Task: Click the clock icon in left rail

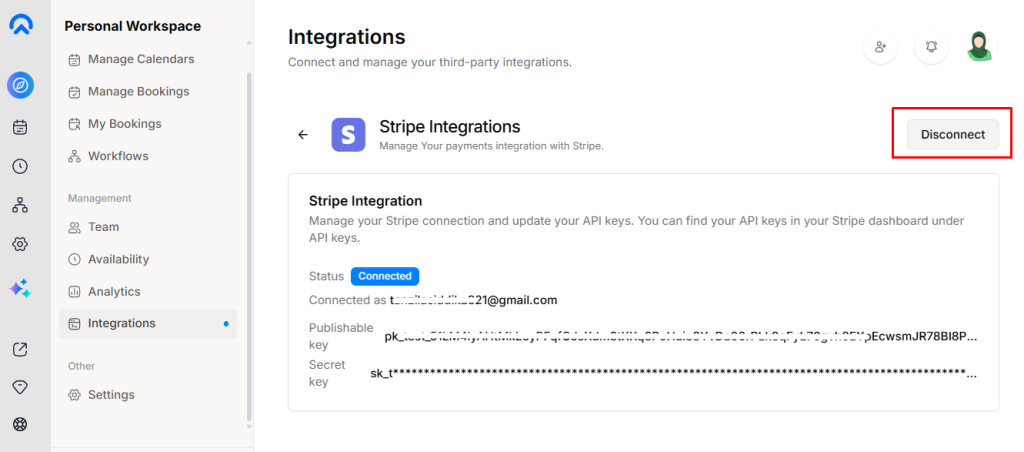Action: [x=20, y=166]
